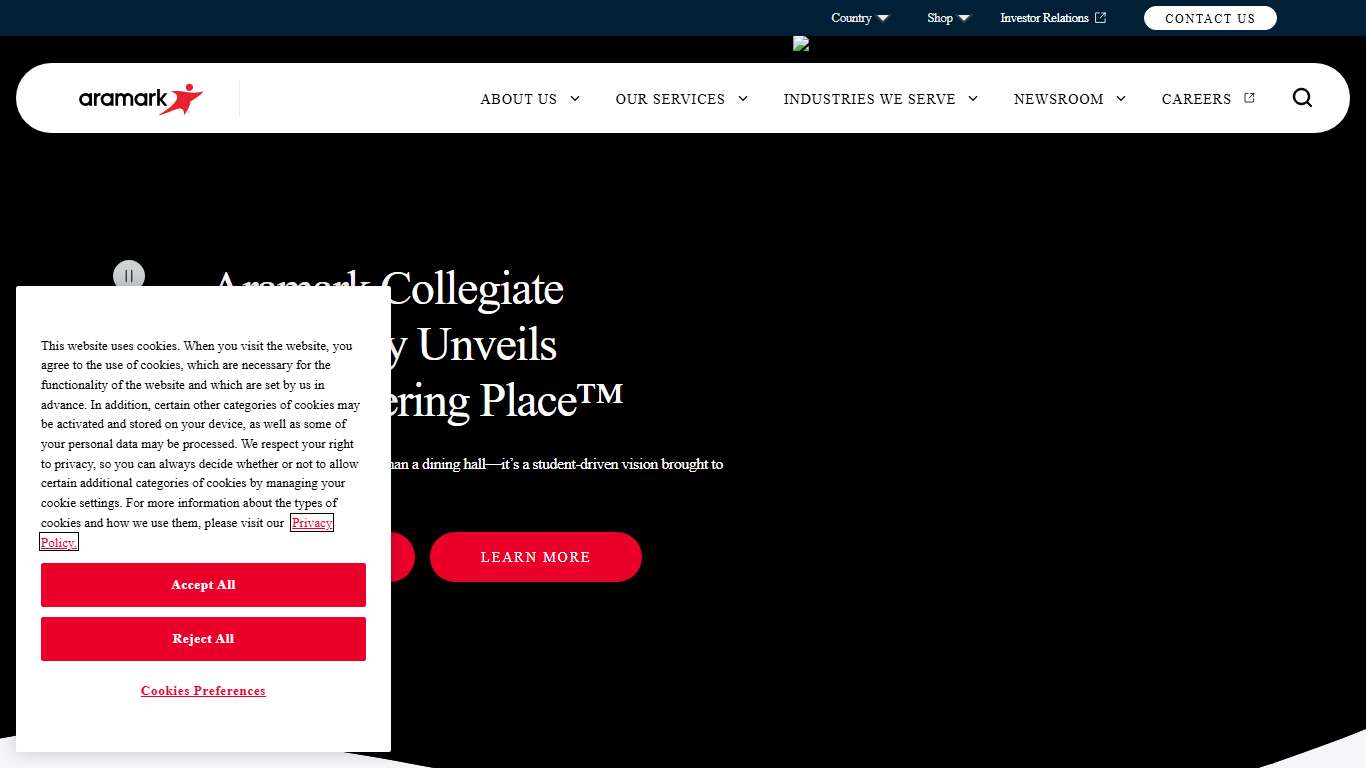The width and height of the screenshot is (1366, 768).
Task: Open the Privacy Policy link
Action: pyautogui.click(x=312, y=523)
